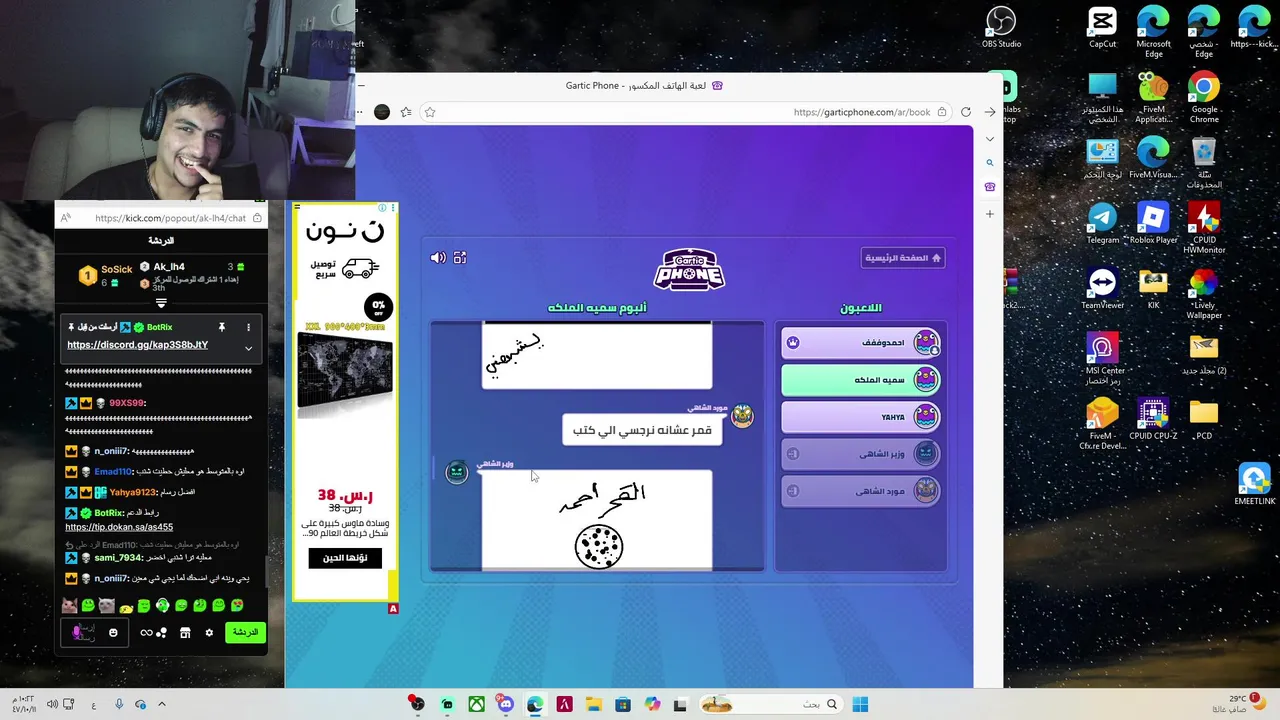Open Roblox Player desktop shortcut
This screenshot has width=1280, height=720.
point(1153,223)
